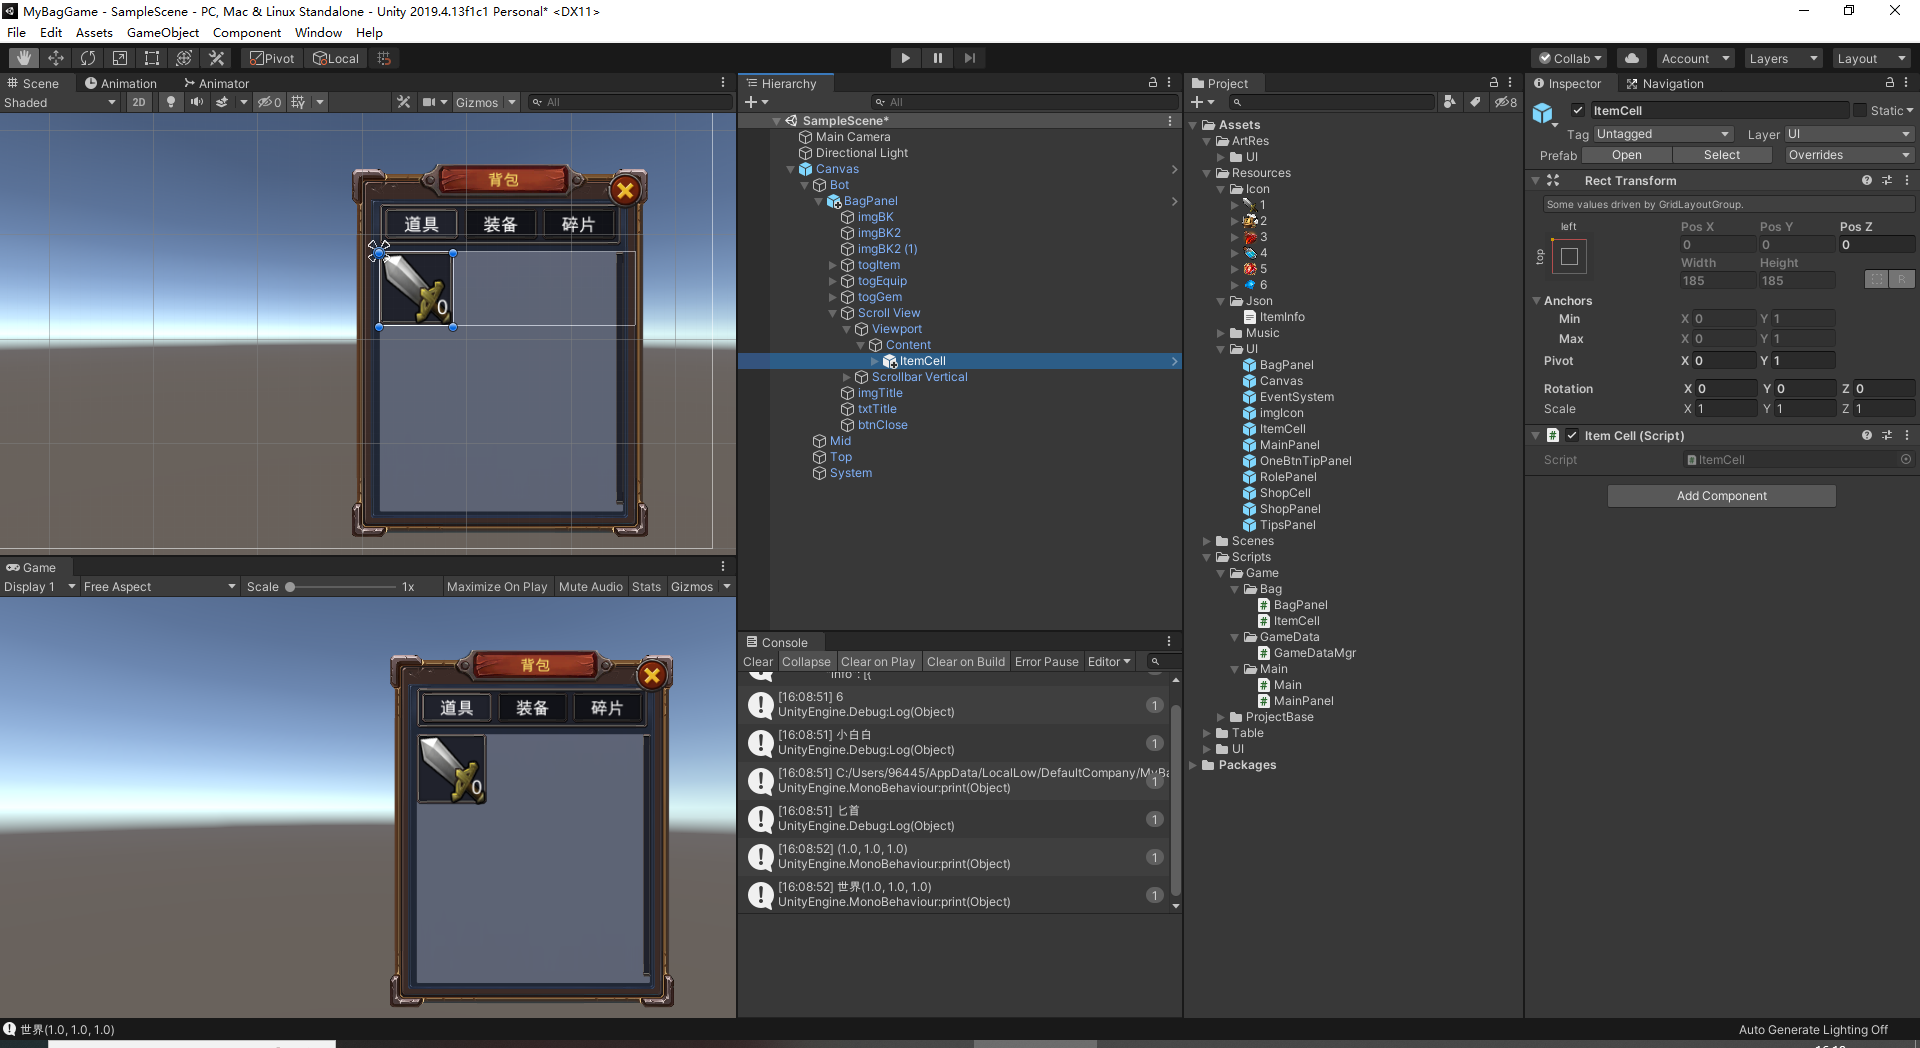Click the Pause button
Screen dimensions: 1920x1048
(x=937, y=58)
